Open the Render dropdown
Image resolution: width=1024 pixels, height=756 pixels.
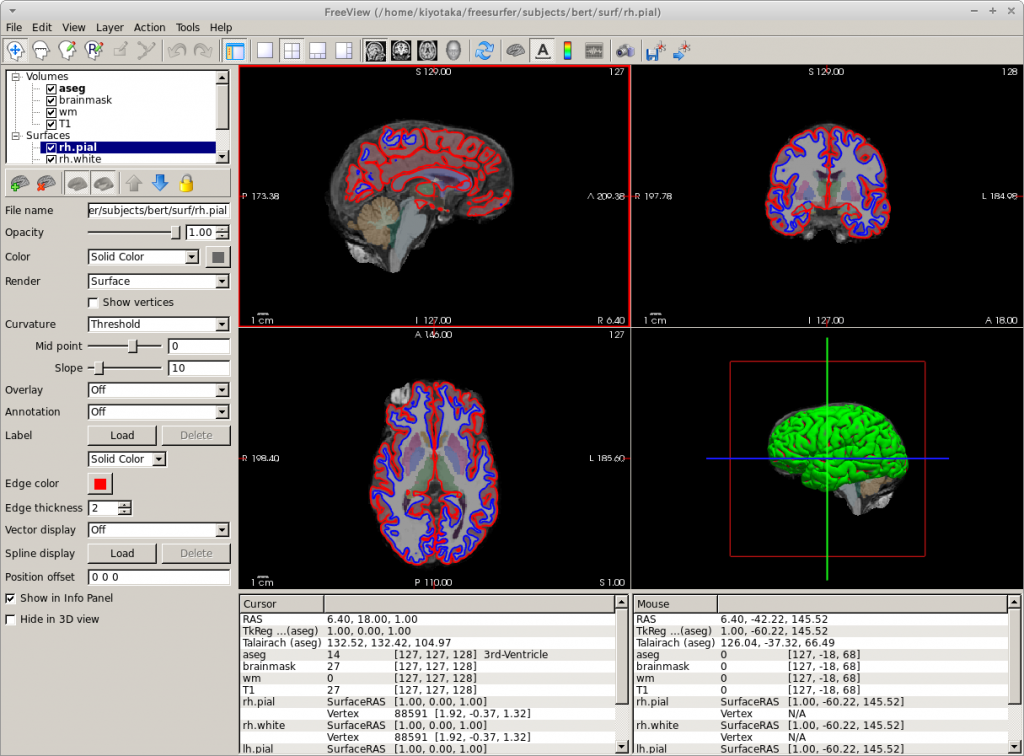click(x=159, y=281)
